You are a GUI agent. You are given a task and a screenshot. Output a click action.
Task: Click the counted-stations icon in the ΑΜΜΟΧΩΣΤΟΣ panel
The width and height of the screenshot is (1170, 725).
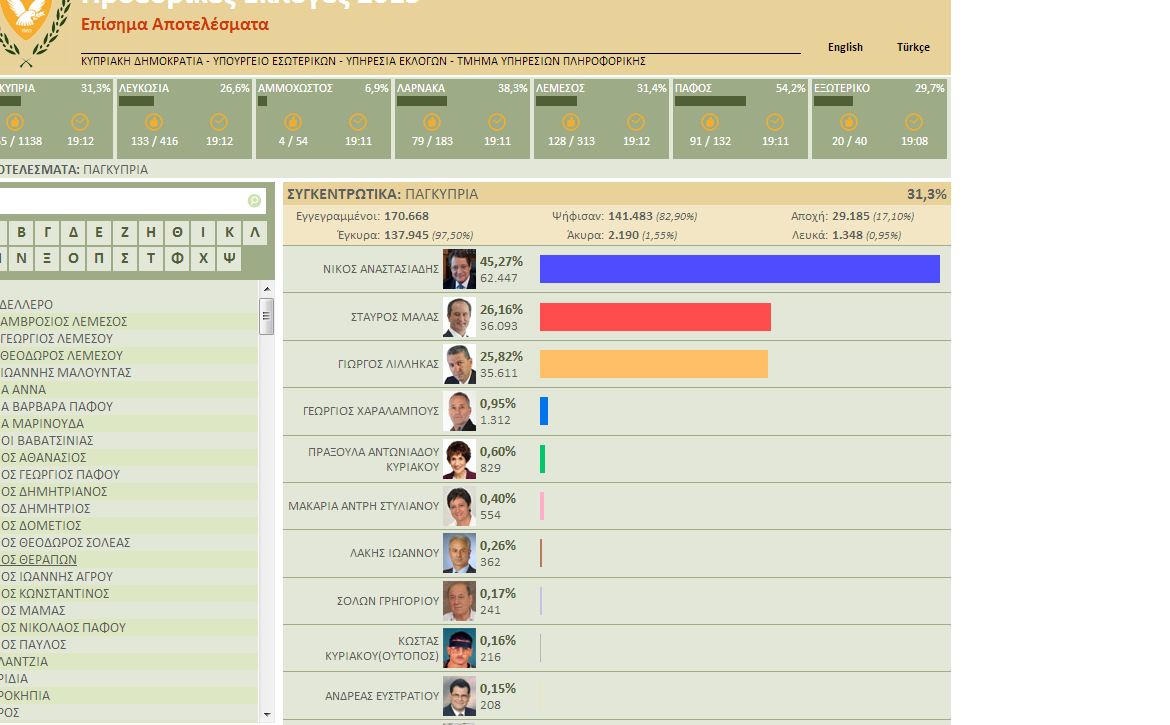293,122
